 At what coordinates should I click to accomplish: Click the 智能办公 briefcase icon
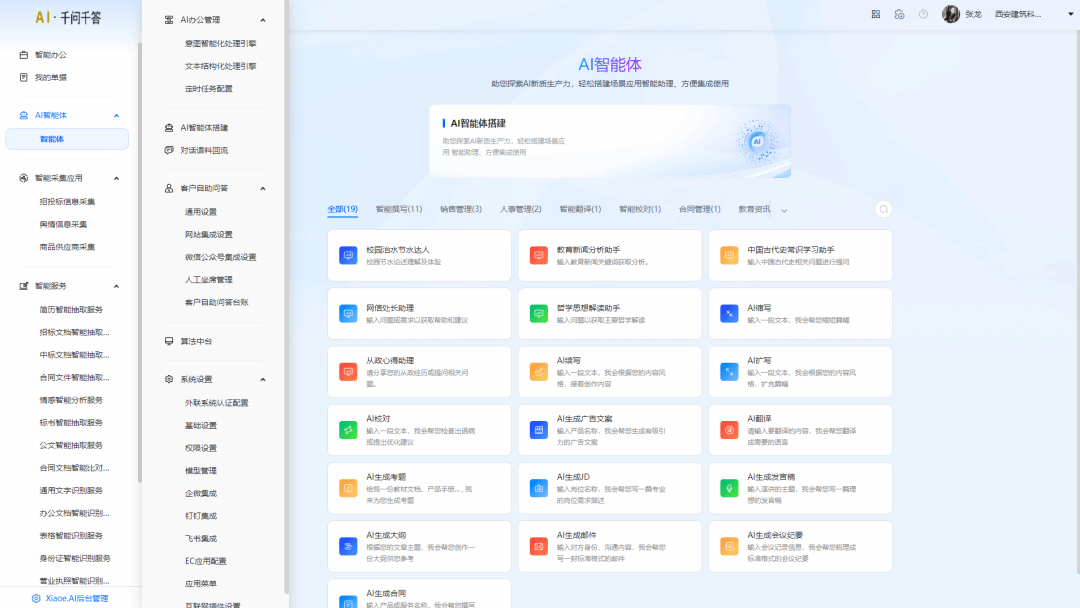[23, 54]
